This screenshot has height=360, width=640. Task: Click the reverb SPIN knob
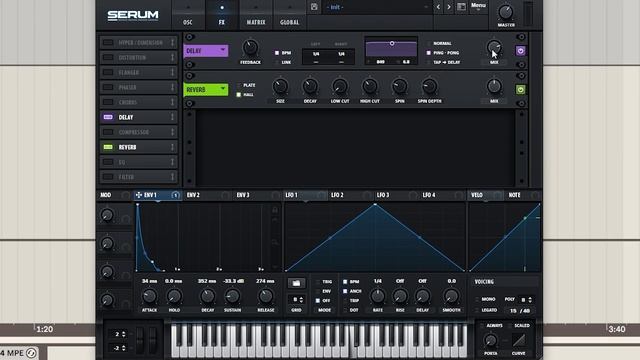point(400,87)
